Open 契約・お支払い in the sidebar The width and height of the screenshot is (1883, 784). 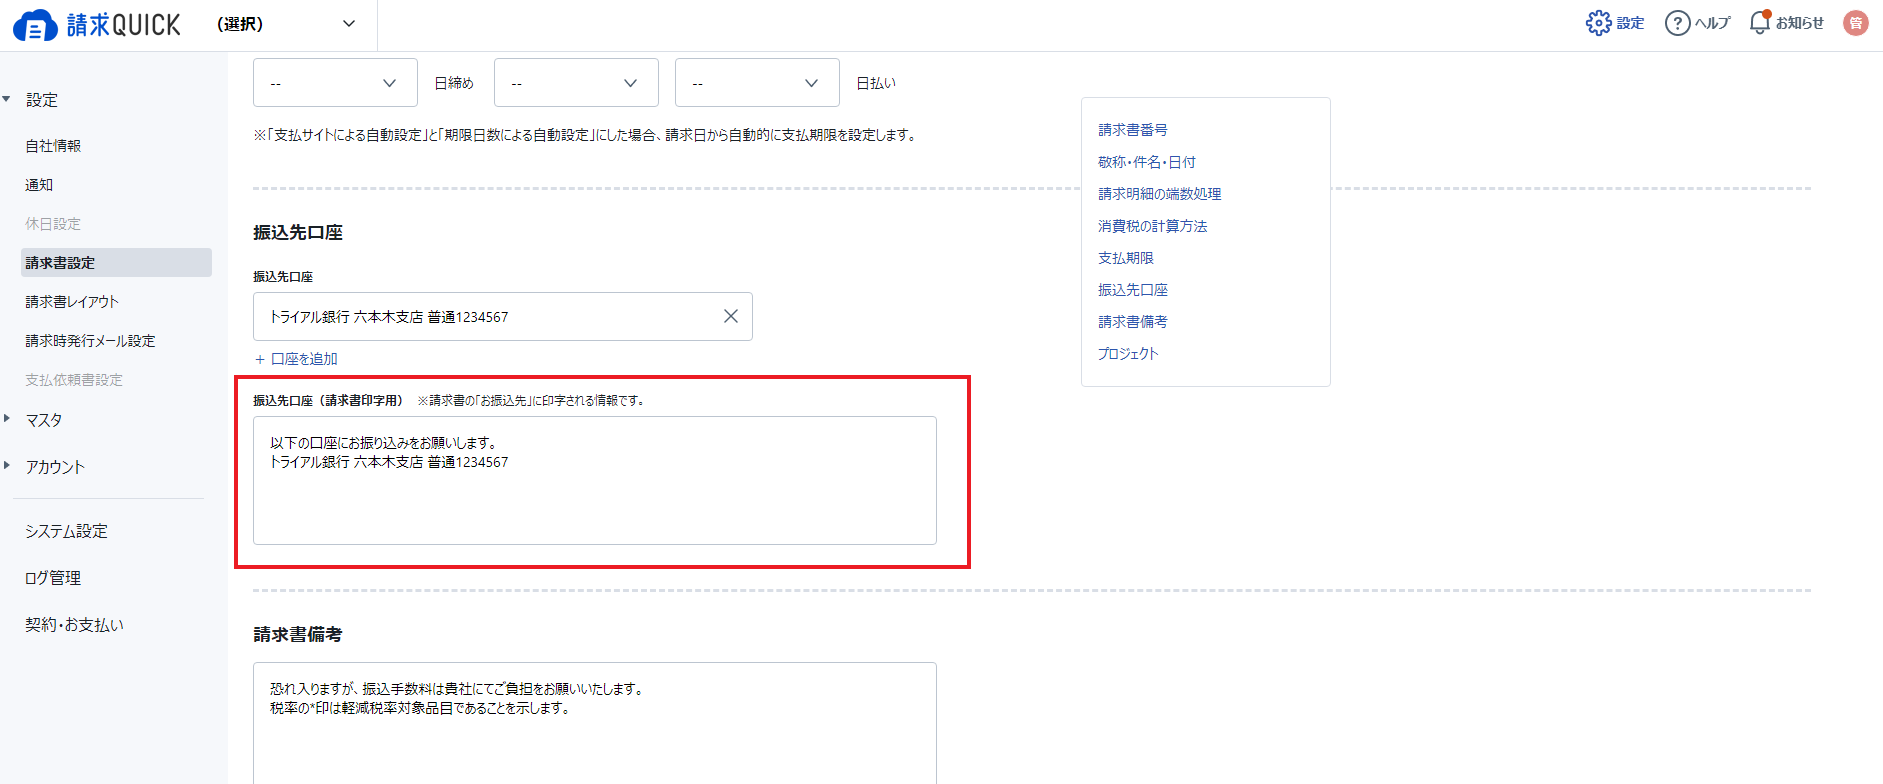(x=74, y=625)
